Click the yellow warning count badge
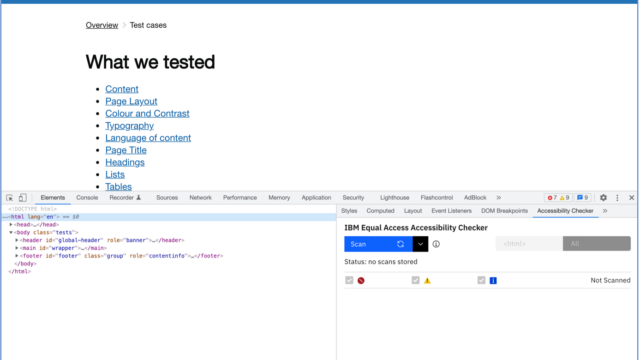 point(565,198)
